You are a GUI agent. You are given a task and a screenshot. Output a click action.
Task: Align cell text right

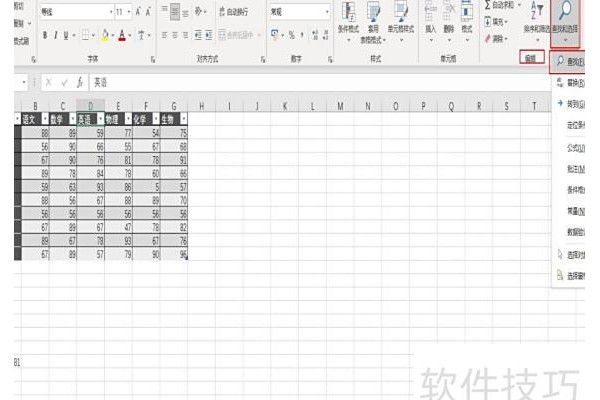(186, 35)
